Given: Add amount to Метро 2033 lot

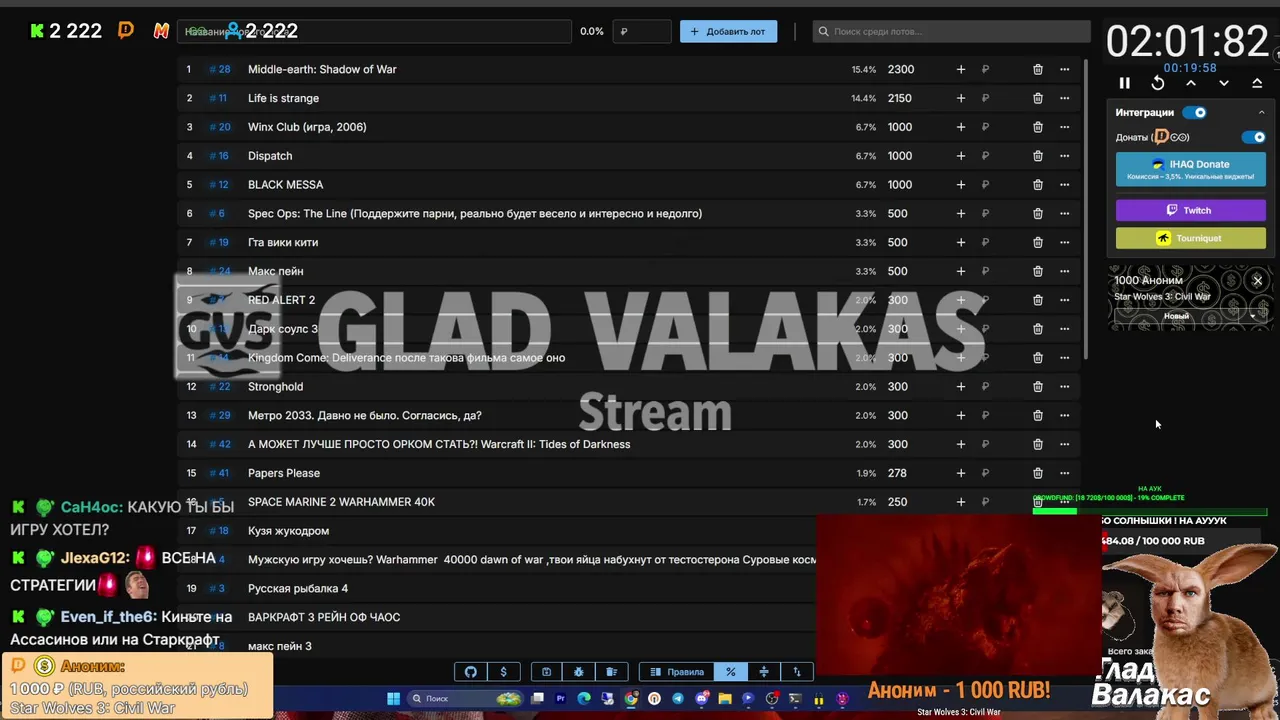Looking at the screenshot, I should (x=960, y=415).
